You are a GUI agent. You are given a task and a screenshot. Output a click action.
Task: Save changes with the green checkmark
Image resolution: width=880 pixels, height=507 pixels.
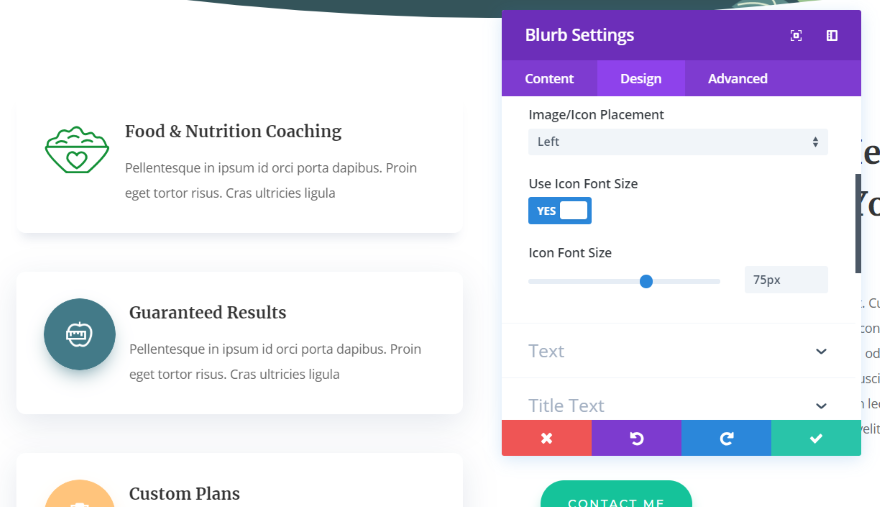(816, 438)
